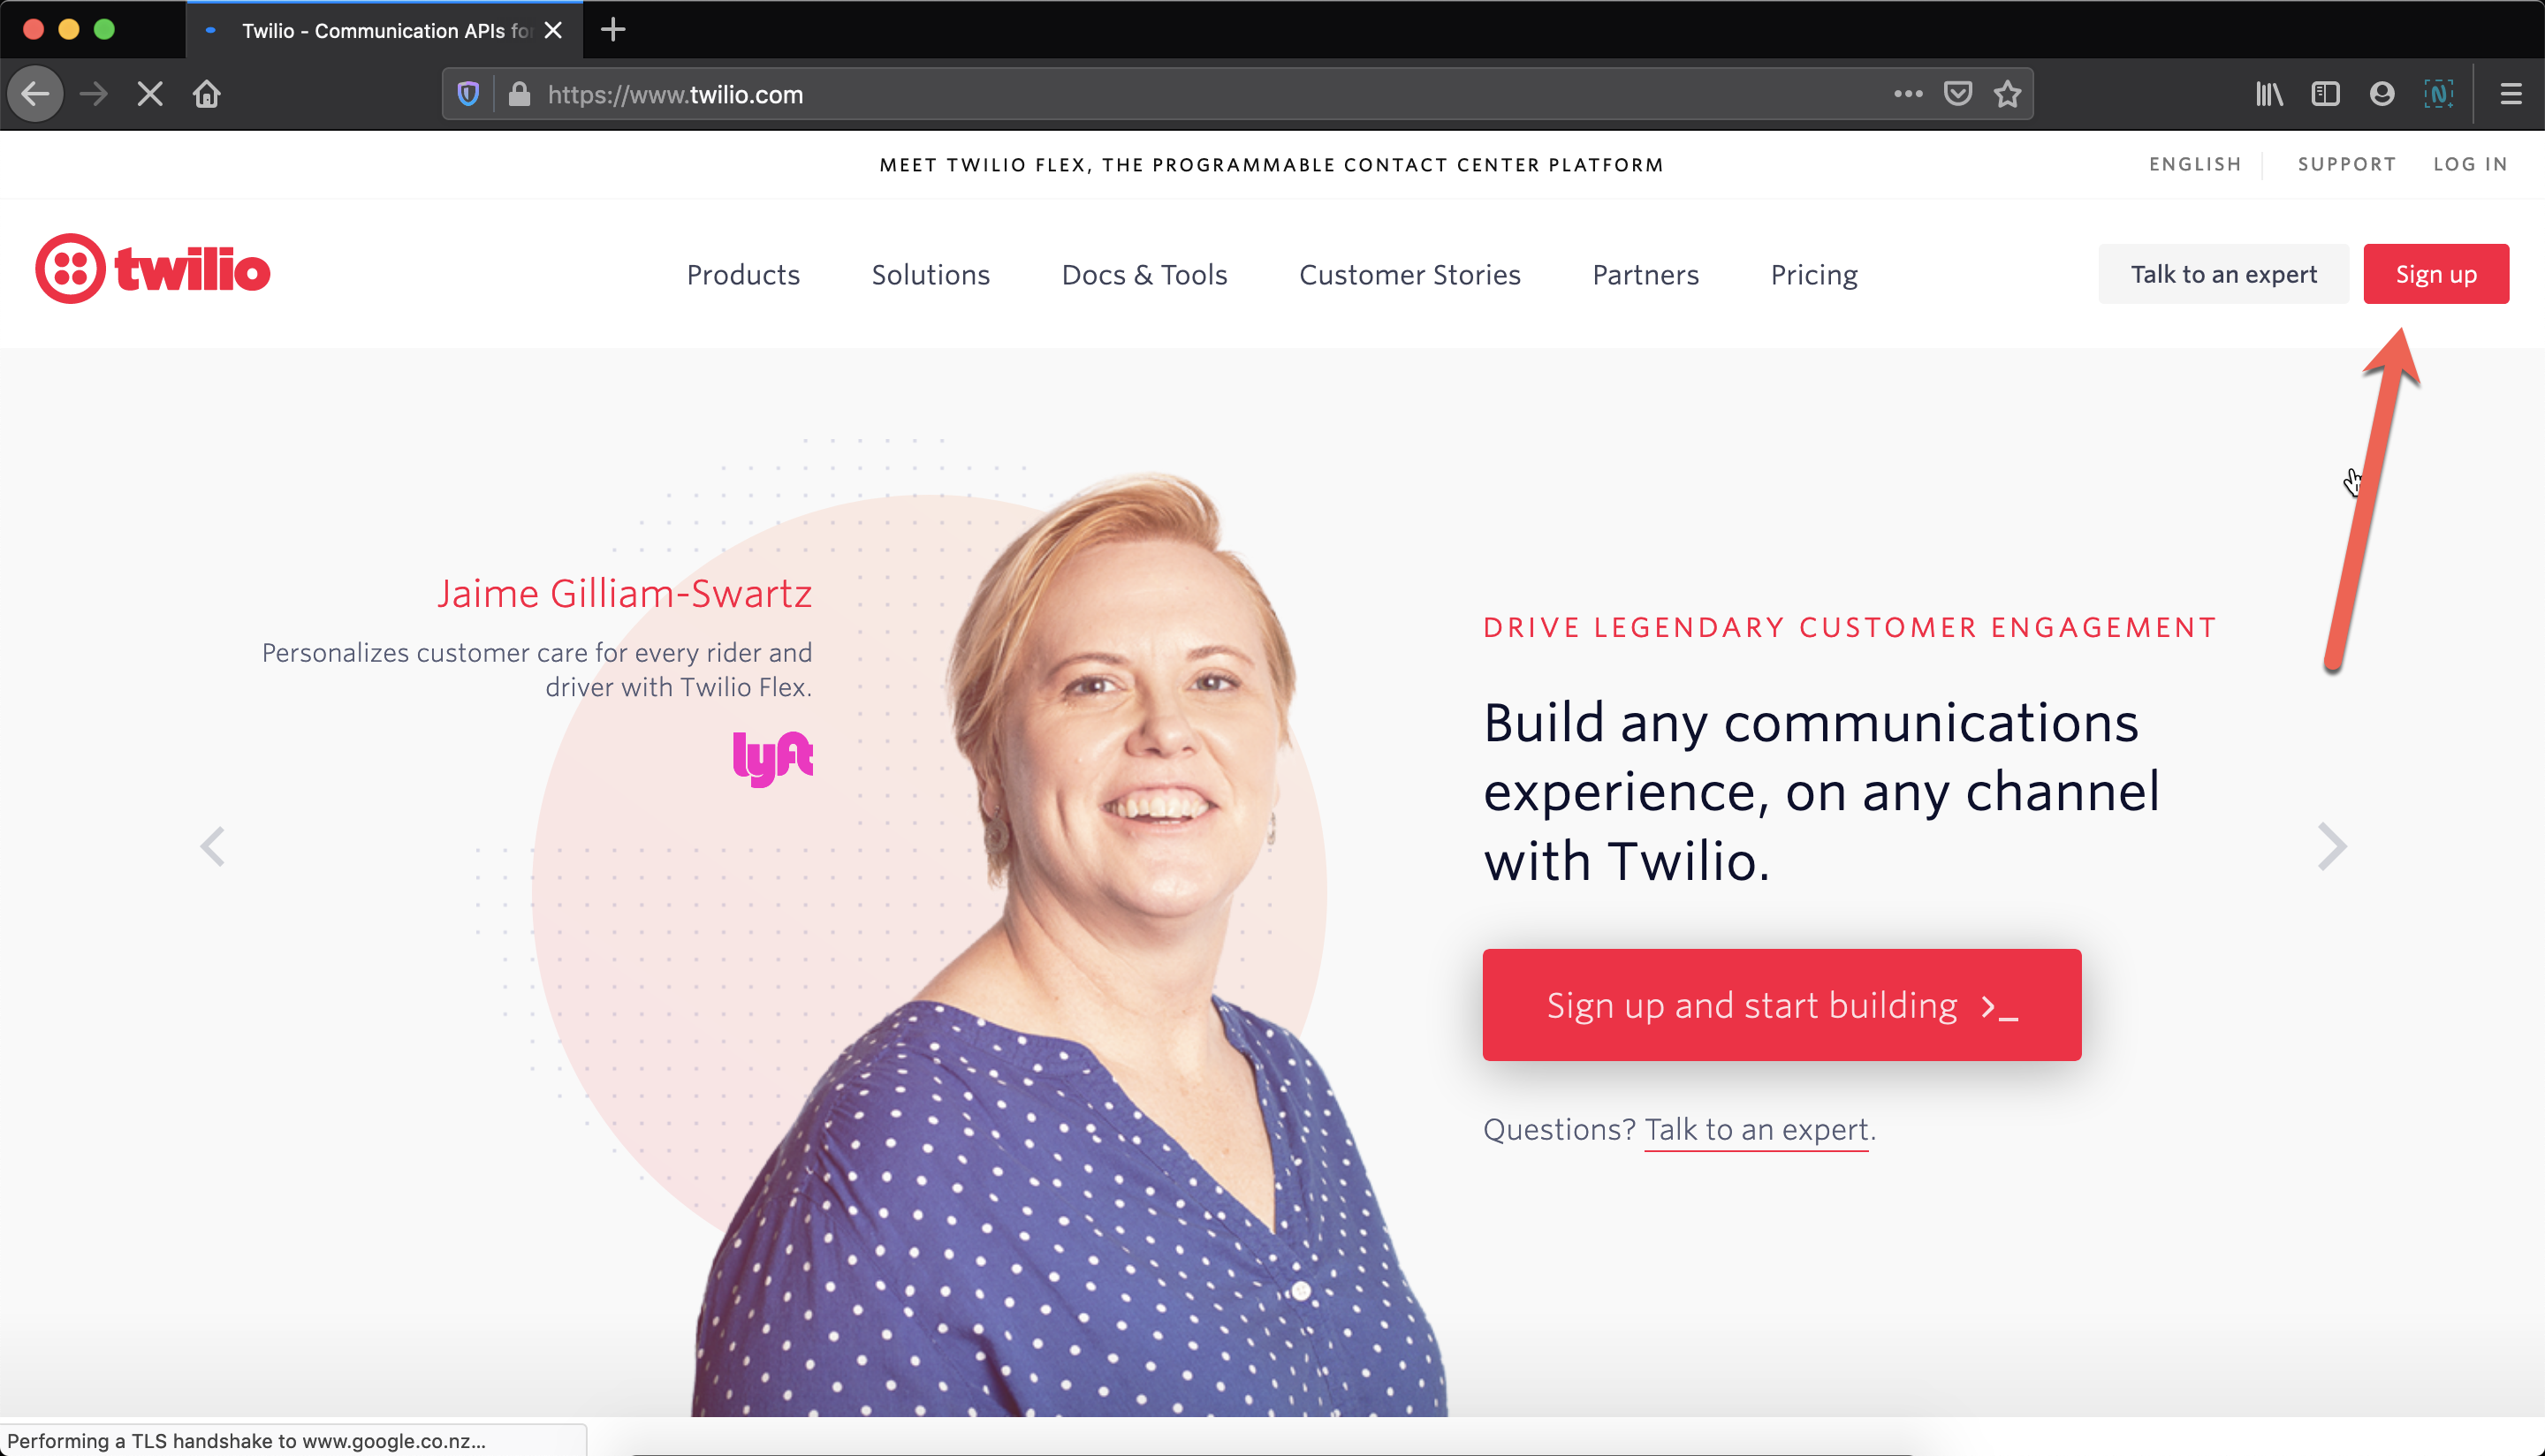The image size is (2545, 1456).
Task: Follow Talk to an expert underlined link
Action: [x=1756, y=1130]
